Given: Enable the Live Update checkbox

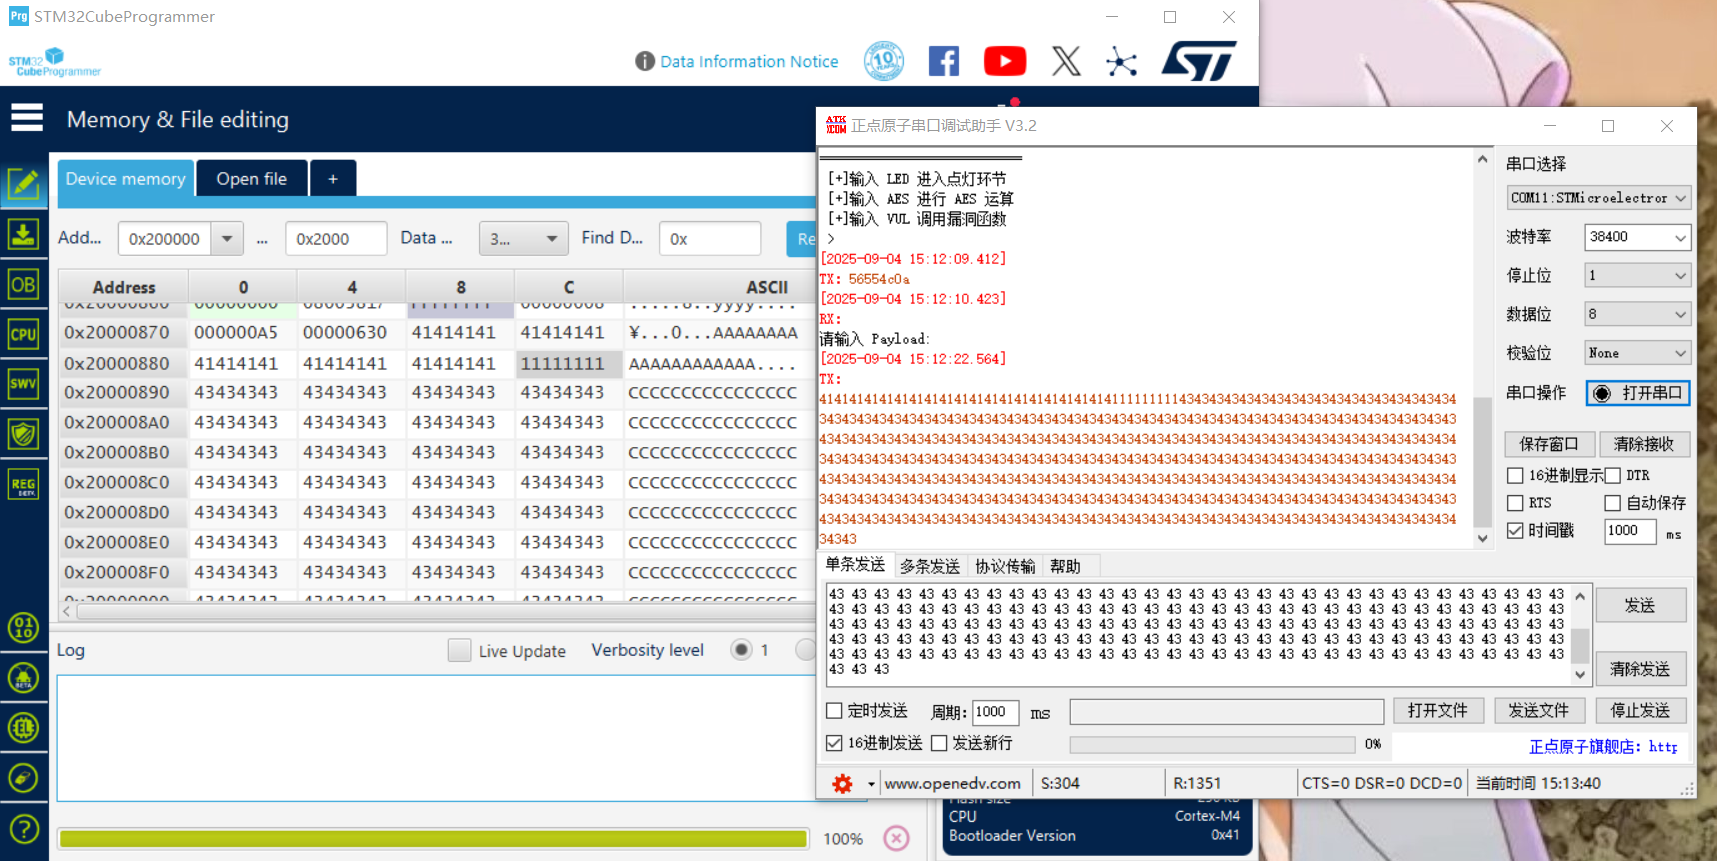Looking at the screenshot, I should click(x=459, y=650).
